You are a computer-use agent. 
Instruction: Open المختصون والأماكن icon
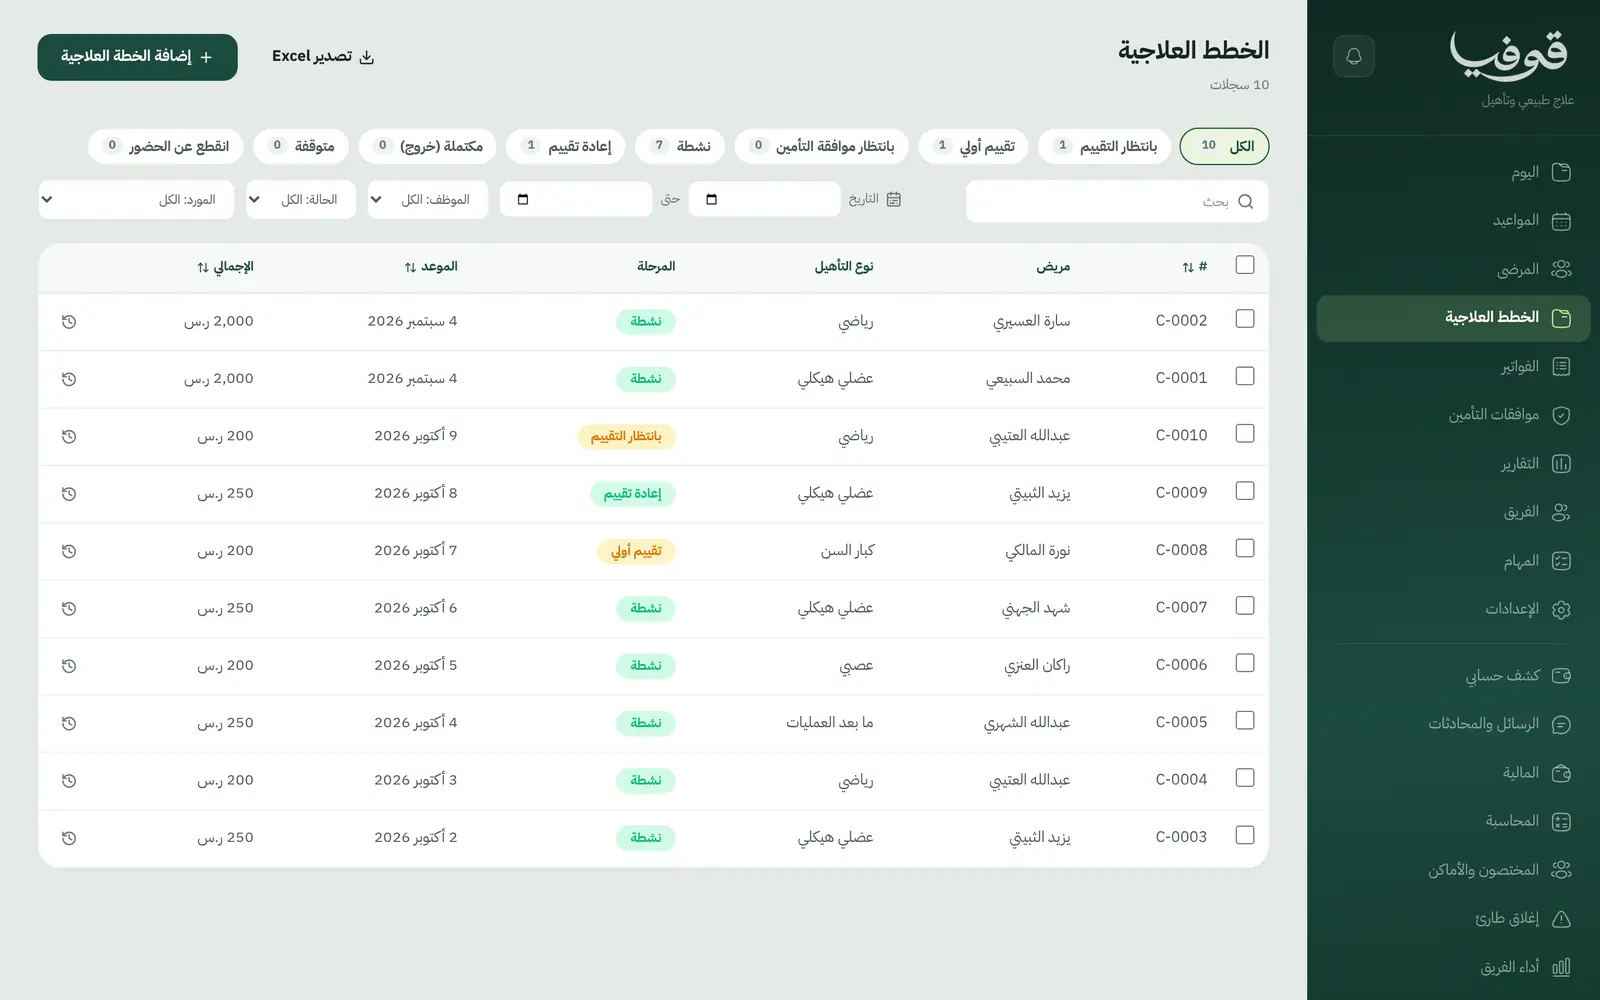tap(1561, 870)
